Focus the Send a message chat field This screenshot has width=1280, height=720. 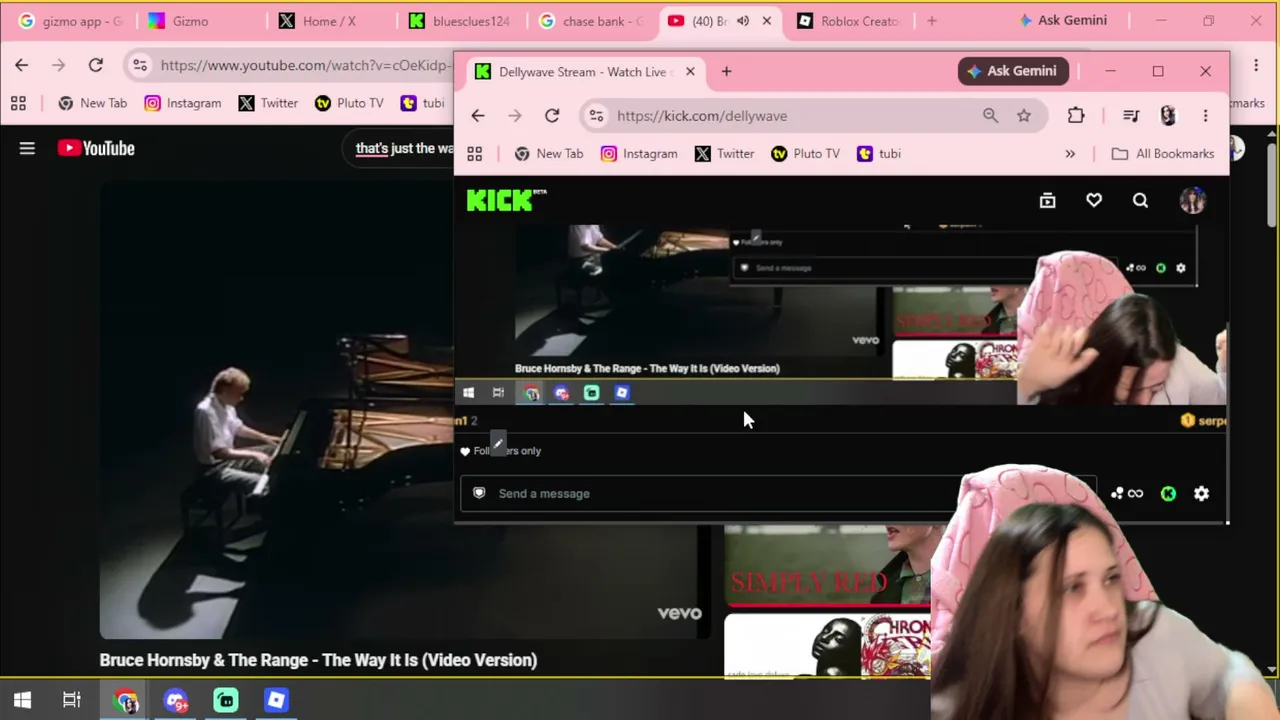pyautogui.click(x=778, y=493)
